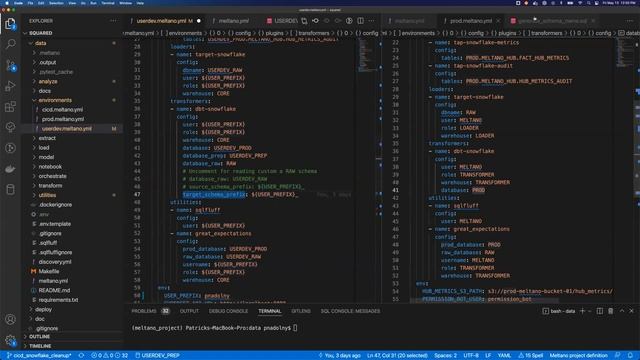The image size is (640, 360).
Task: Open the DEBUG CONSOLE panel tab
Action: click(x=228, y=311)
